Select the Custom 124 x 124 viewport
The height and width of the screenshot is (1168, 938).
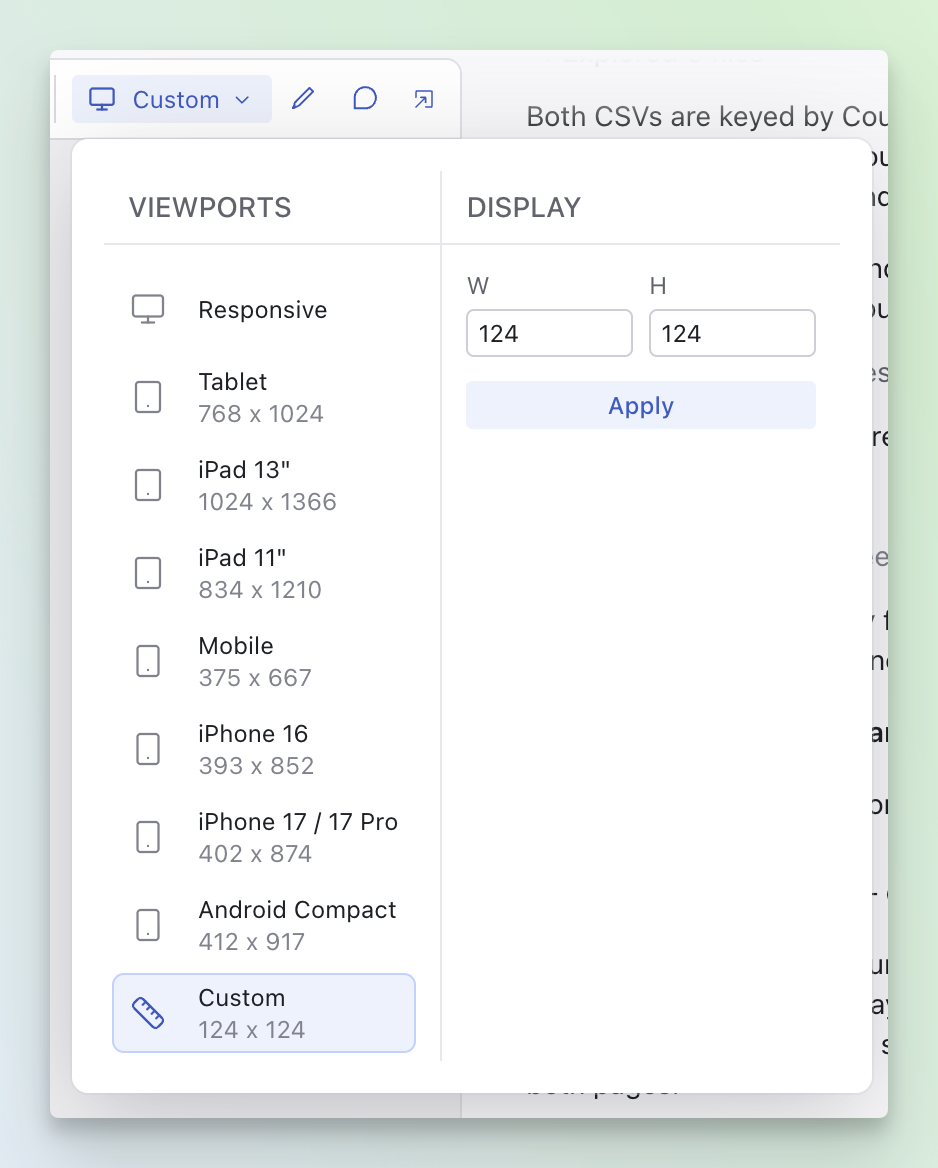pos(264,1013)
